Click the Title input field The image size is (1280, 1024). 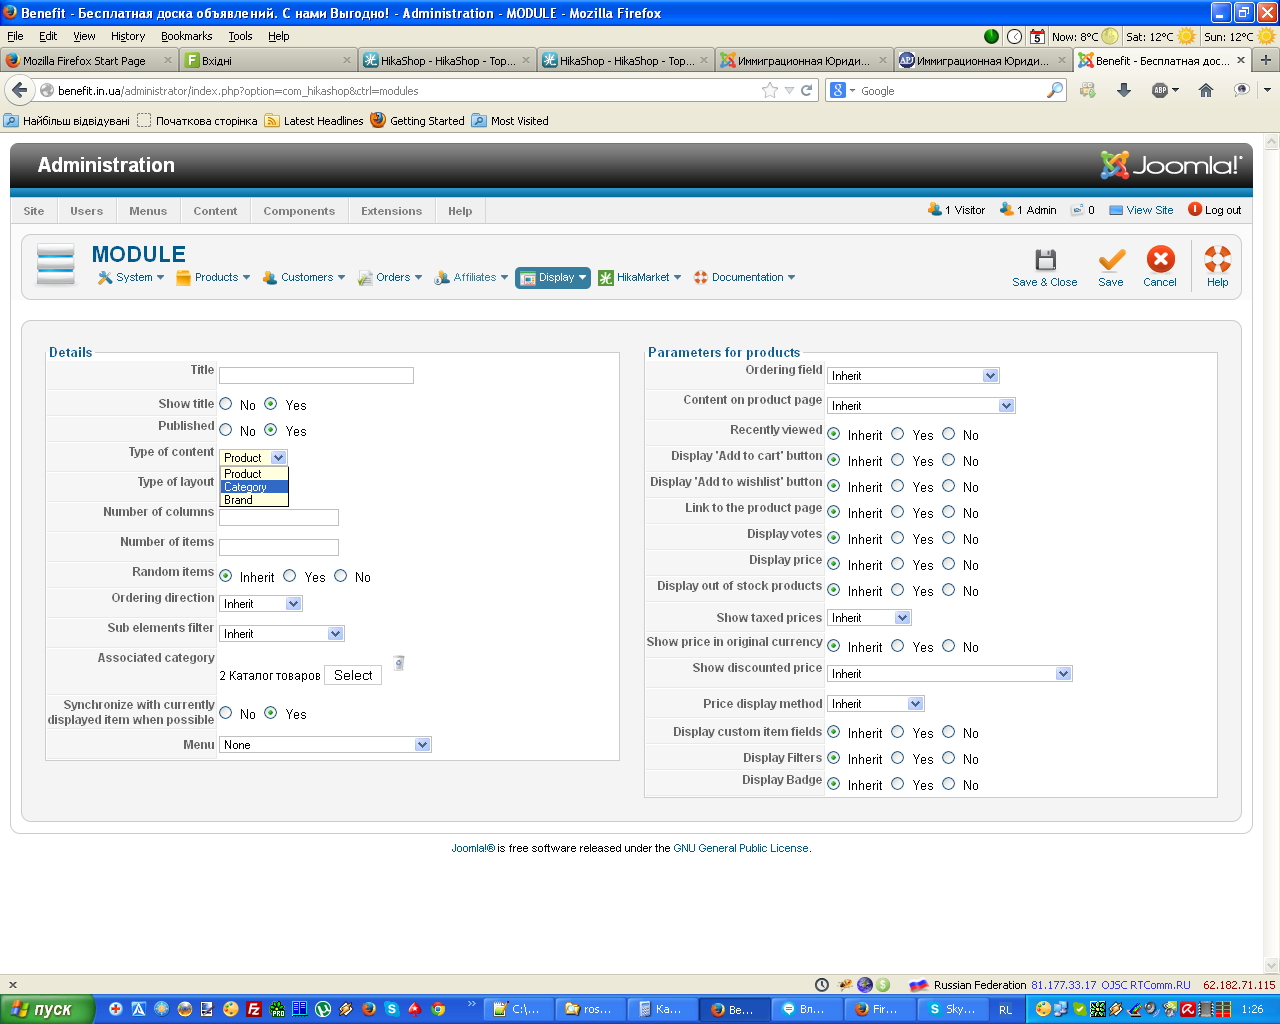316,376
